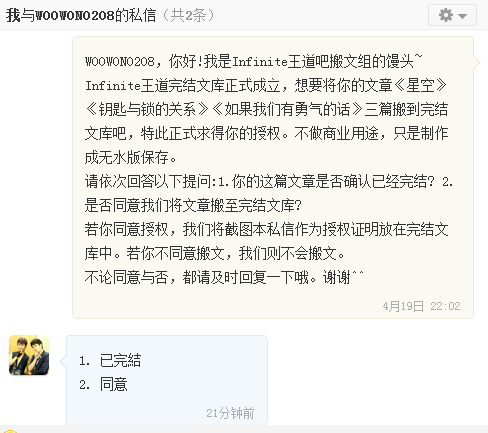Click the conversation title with WOOWONO208

(x=81, y=15)
